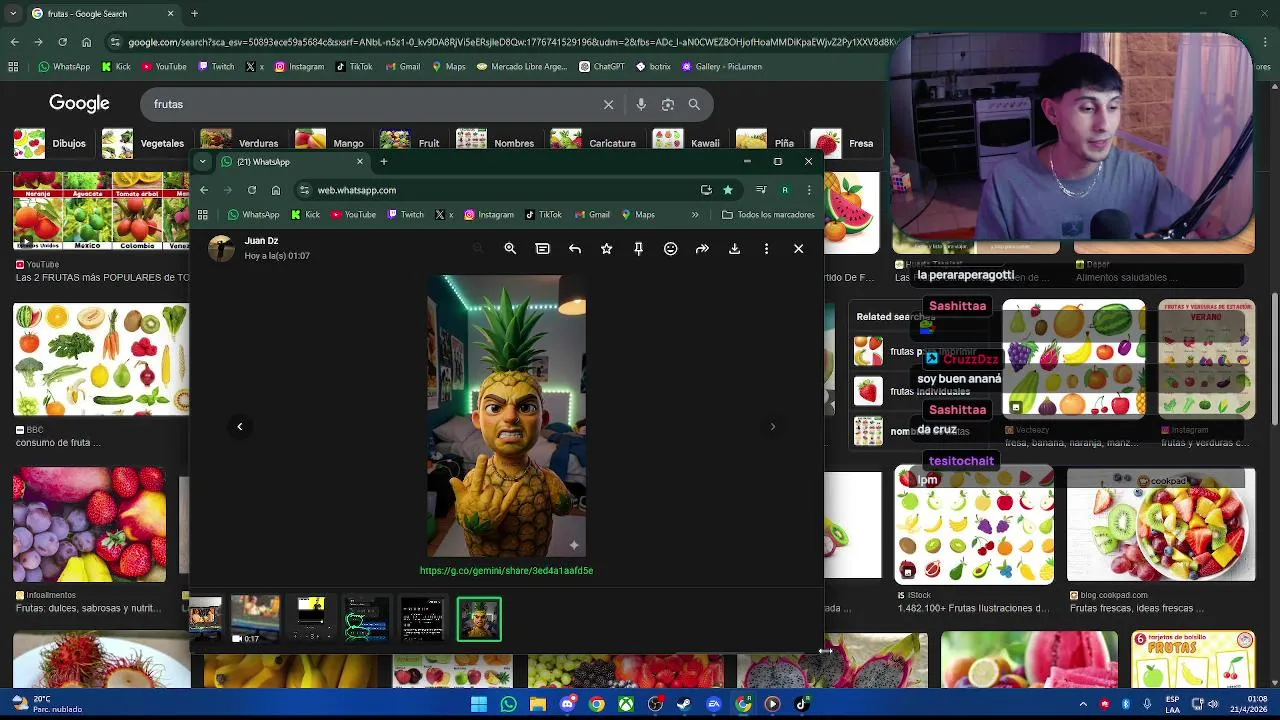Open apps grid in WhatsApp window bookmarks bar
This screenshot has height=720, width=1280.
(x=203, y=214)
